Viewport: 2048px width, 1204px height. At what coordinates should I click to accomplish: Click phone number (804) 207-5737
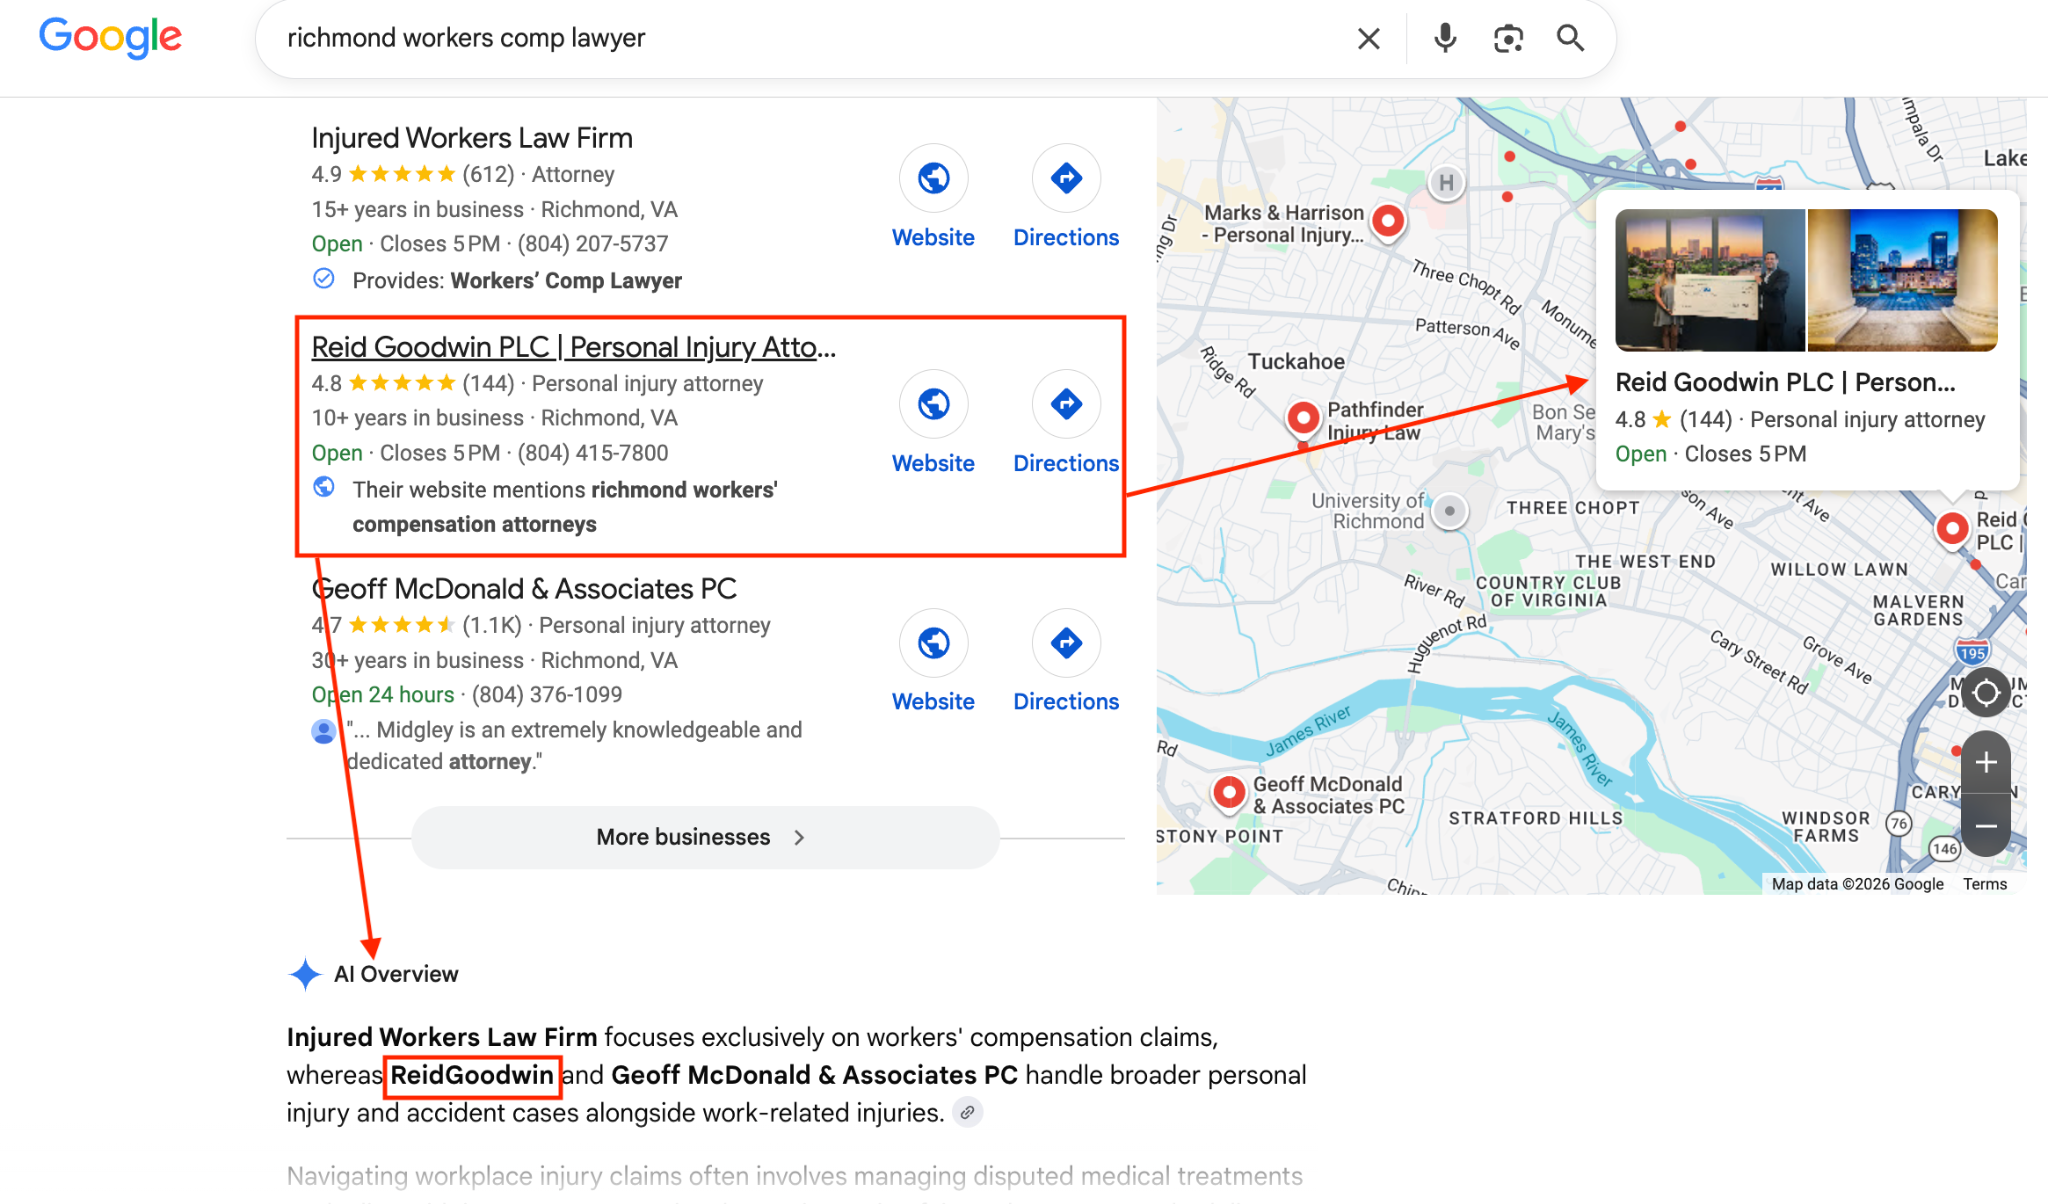[x=593, y=244]
